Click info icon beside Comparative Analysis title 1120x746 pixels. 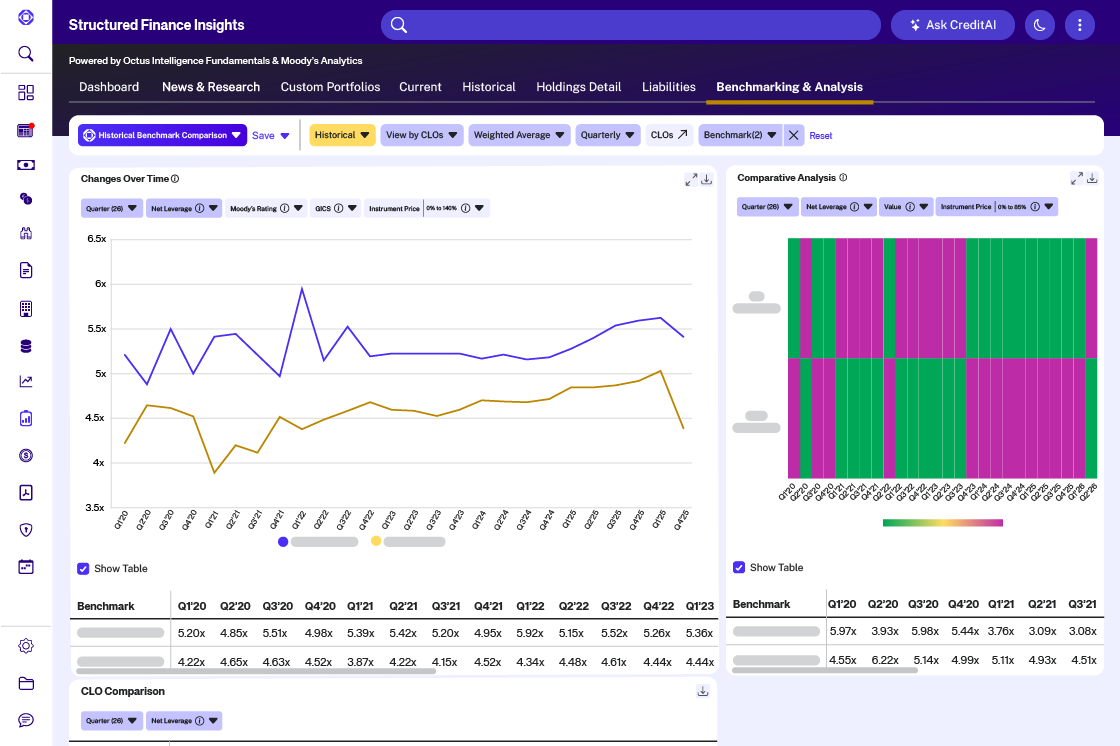[843, 177]
